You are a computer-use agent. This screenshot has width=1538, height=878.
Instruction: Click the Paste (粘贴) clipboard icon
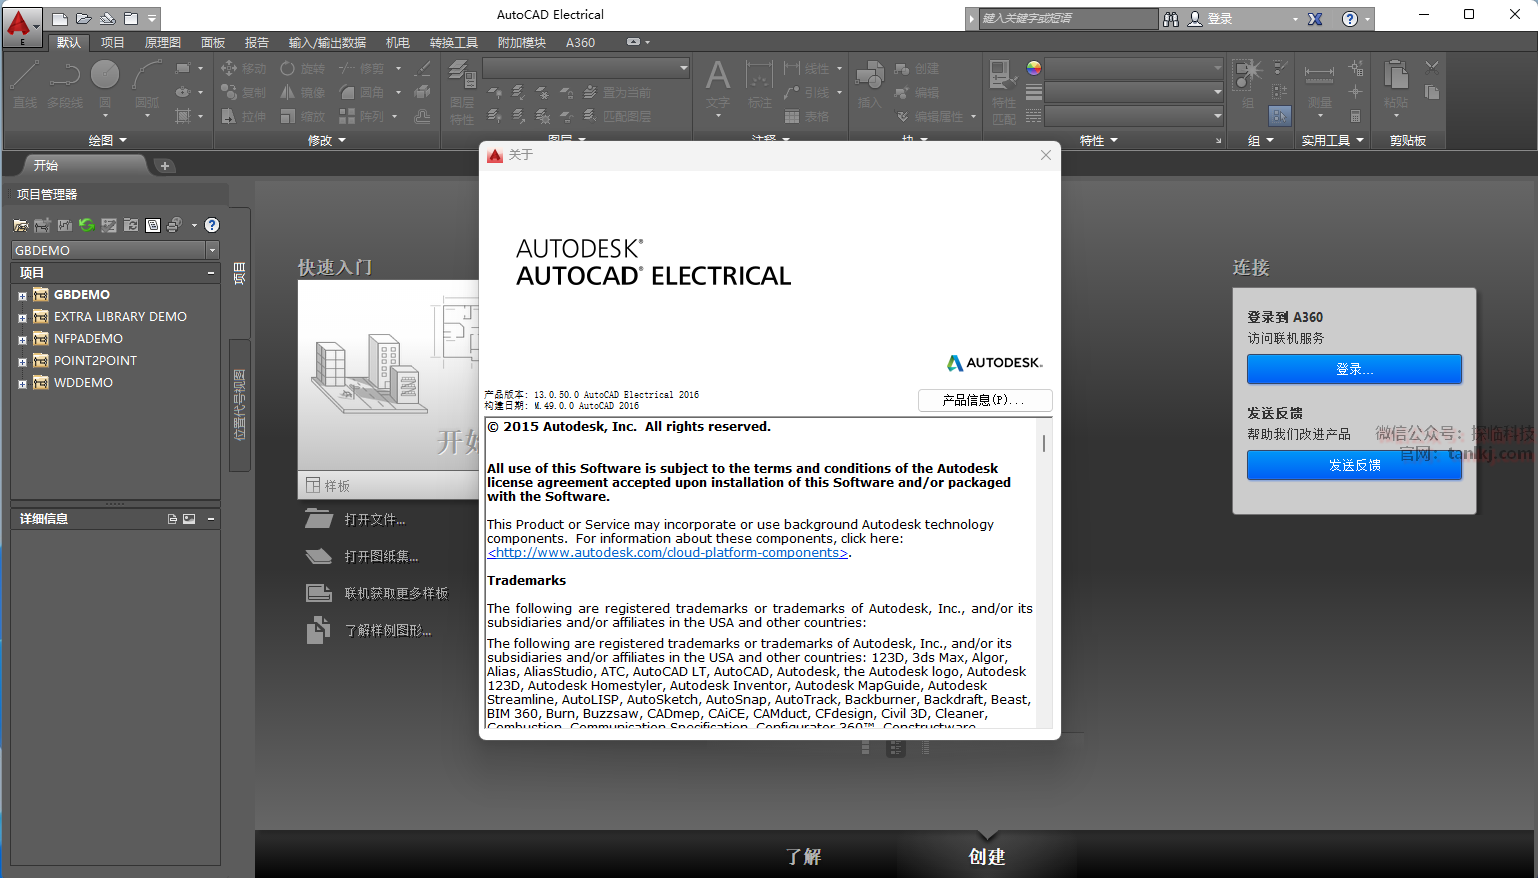click(x=1395, y=76)
